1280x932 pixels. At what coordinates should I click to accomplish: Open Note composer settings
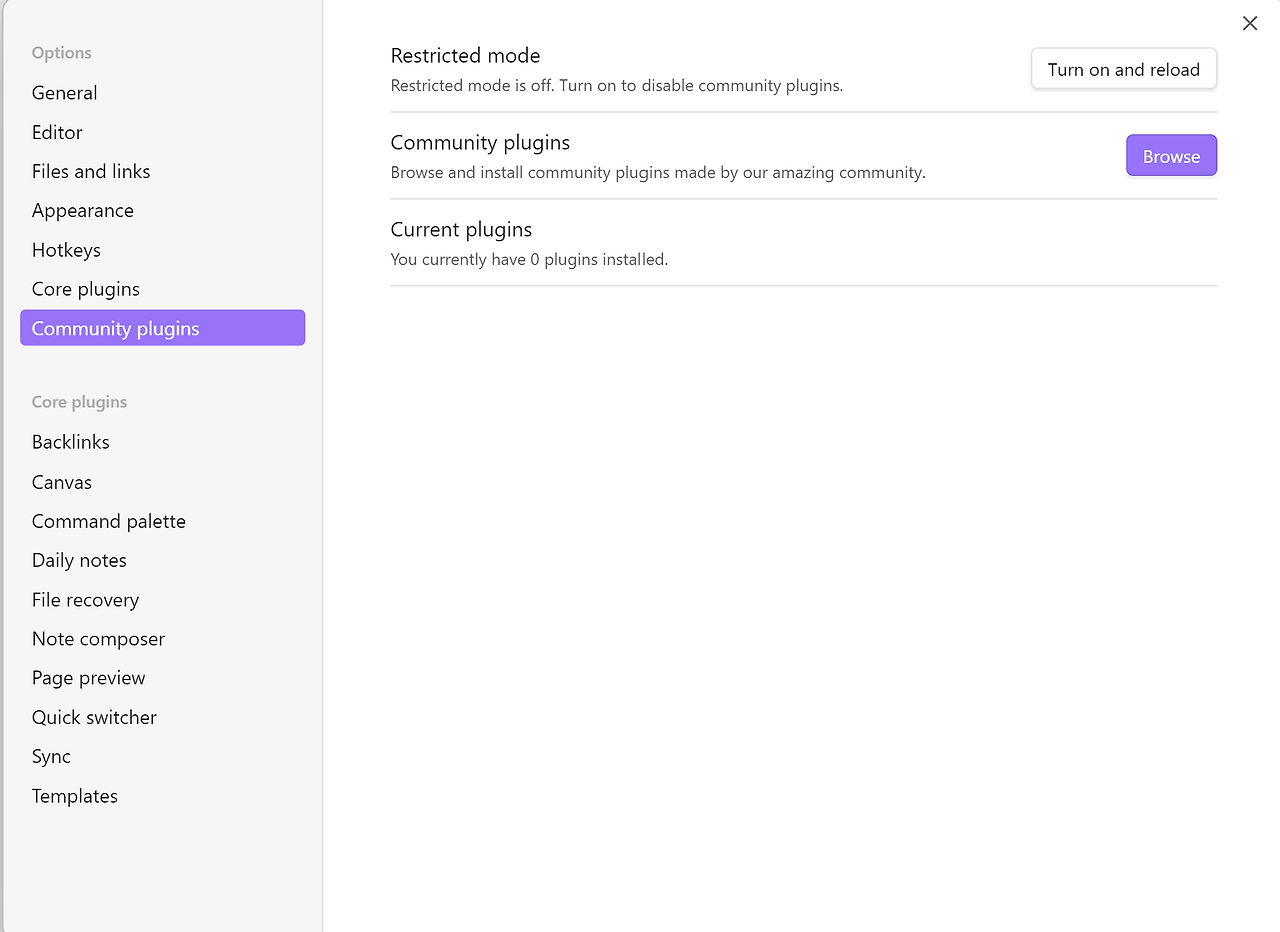98,639
